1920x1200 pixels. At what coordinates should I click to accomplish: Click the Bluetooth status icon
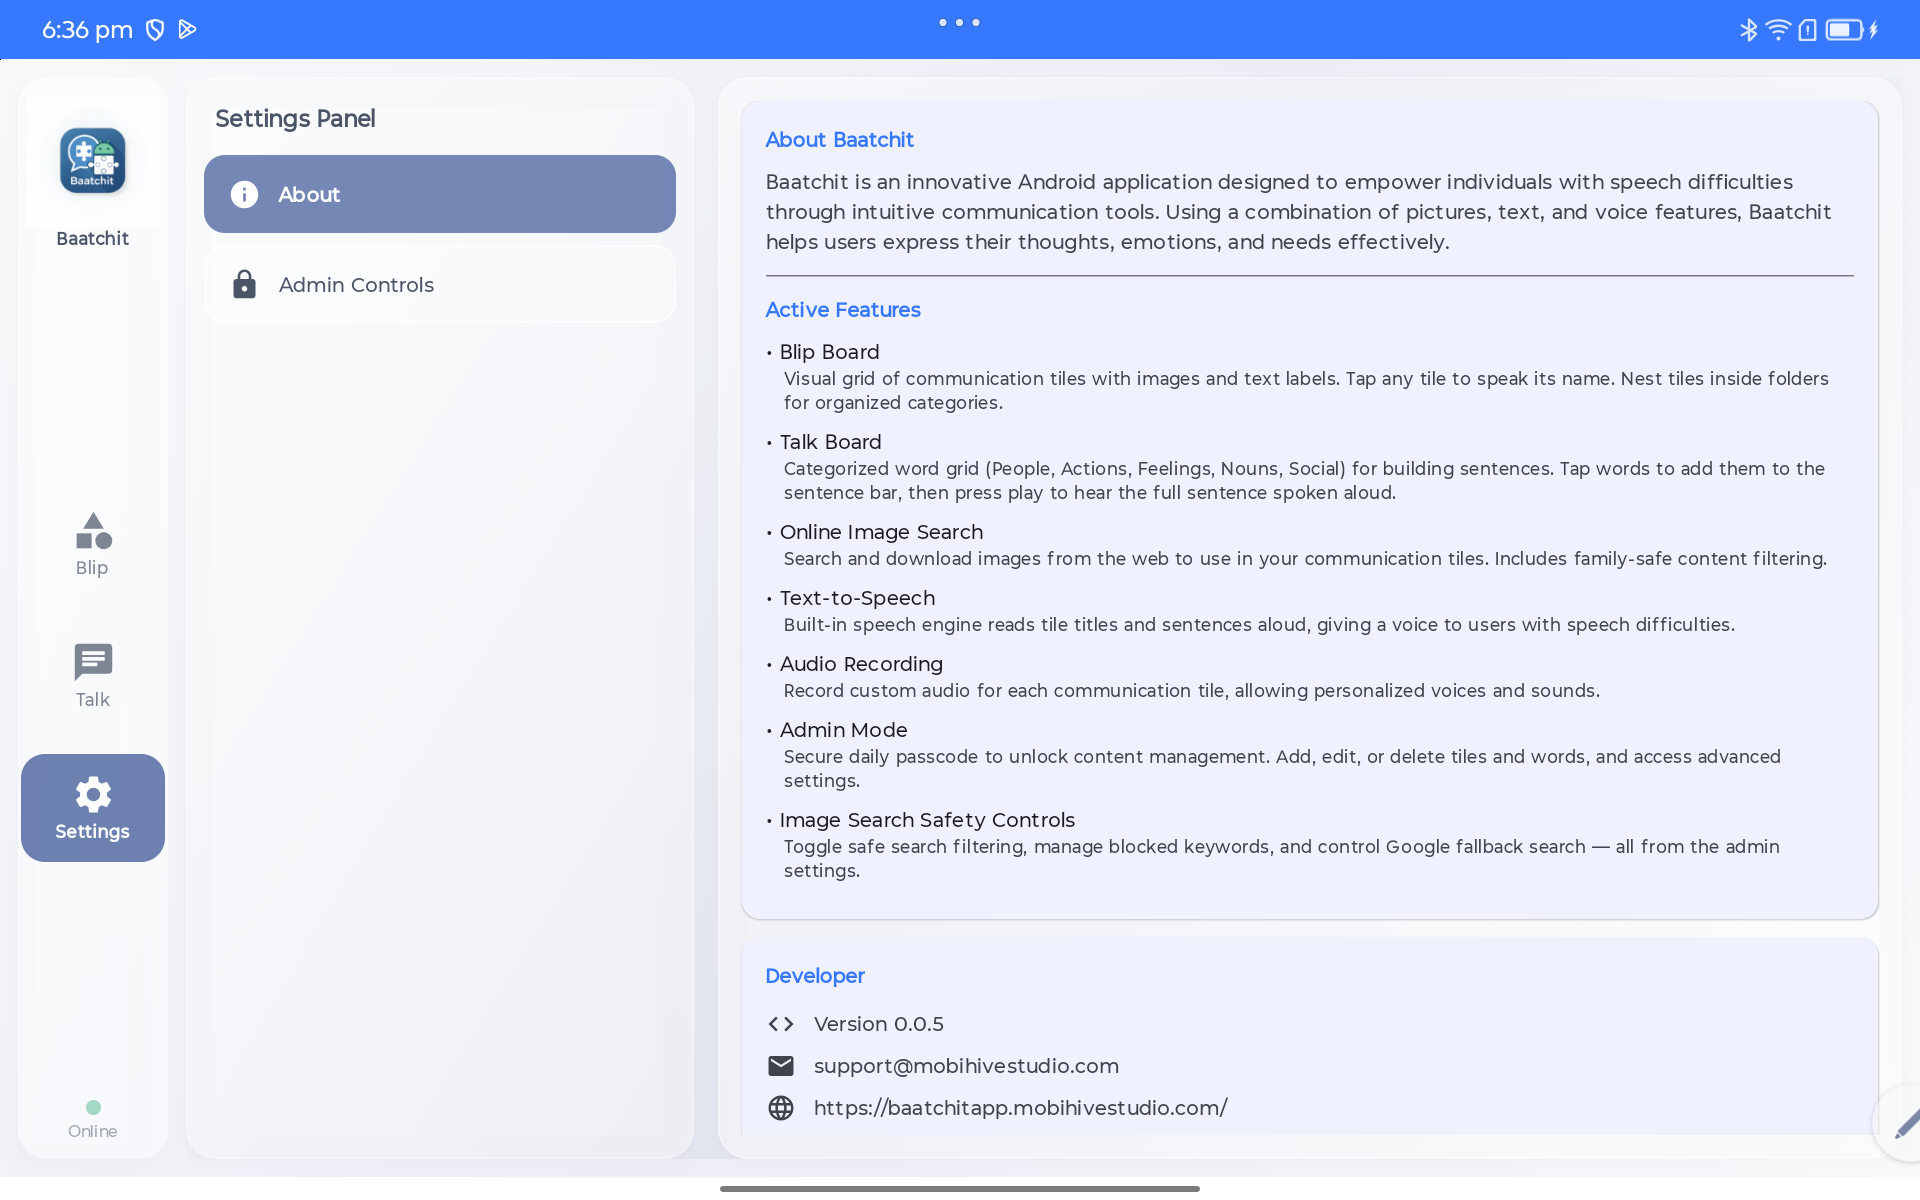tap(1748, 30)
